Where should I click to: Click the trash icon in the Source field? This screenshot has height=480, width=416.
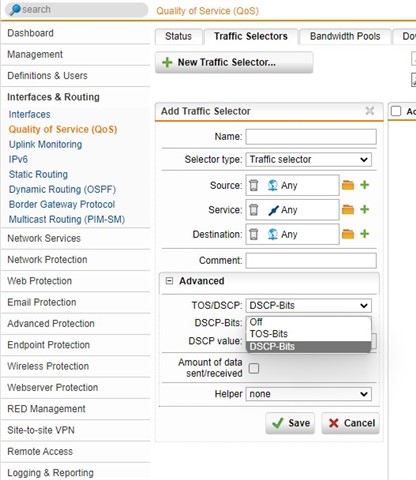point(254,185)
